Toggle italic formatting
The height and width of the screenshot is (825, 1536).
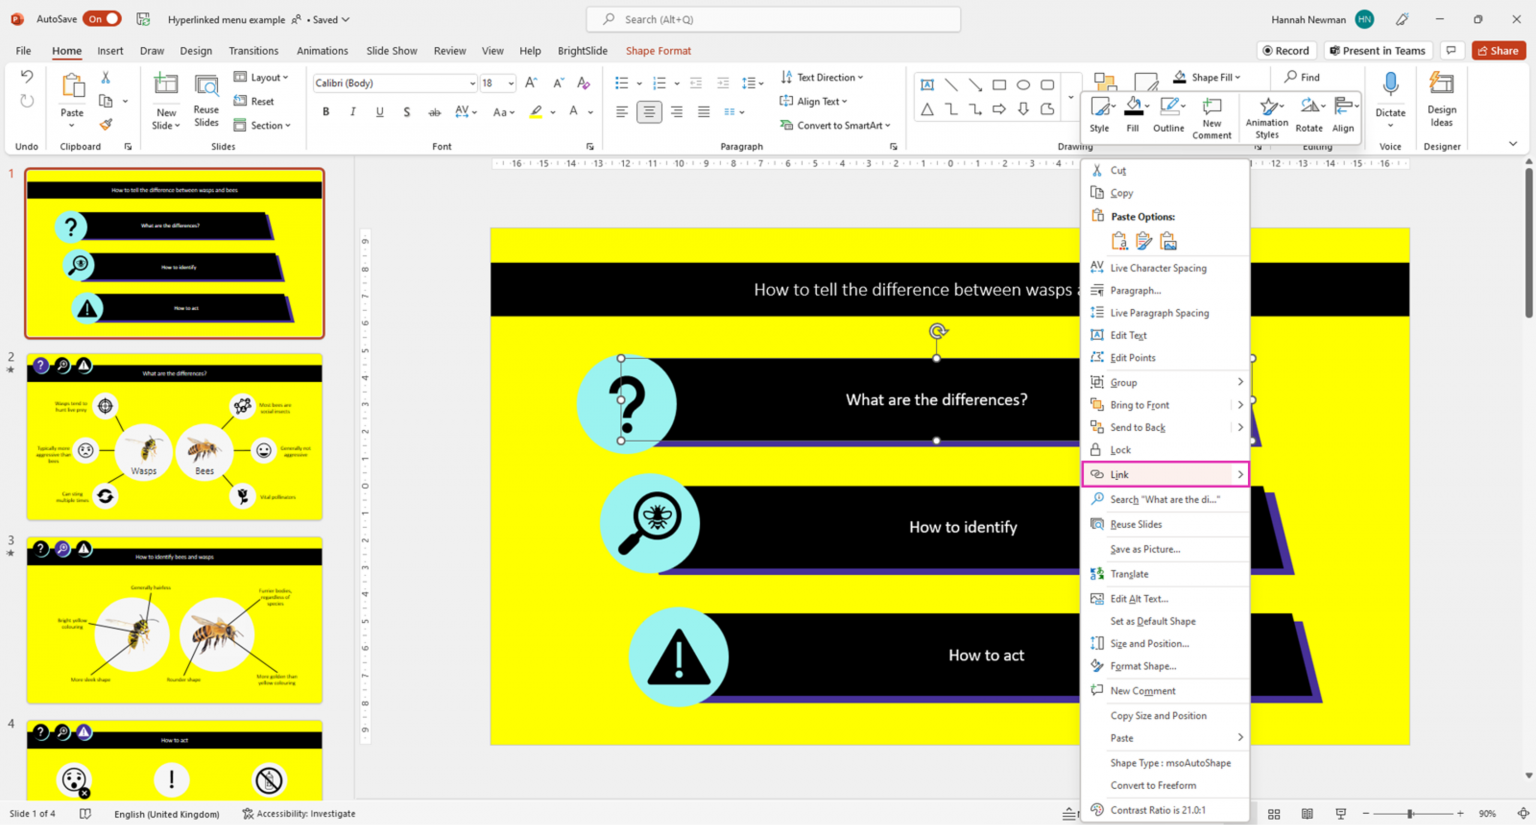[x=352, y=112]
